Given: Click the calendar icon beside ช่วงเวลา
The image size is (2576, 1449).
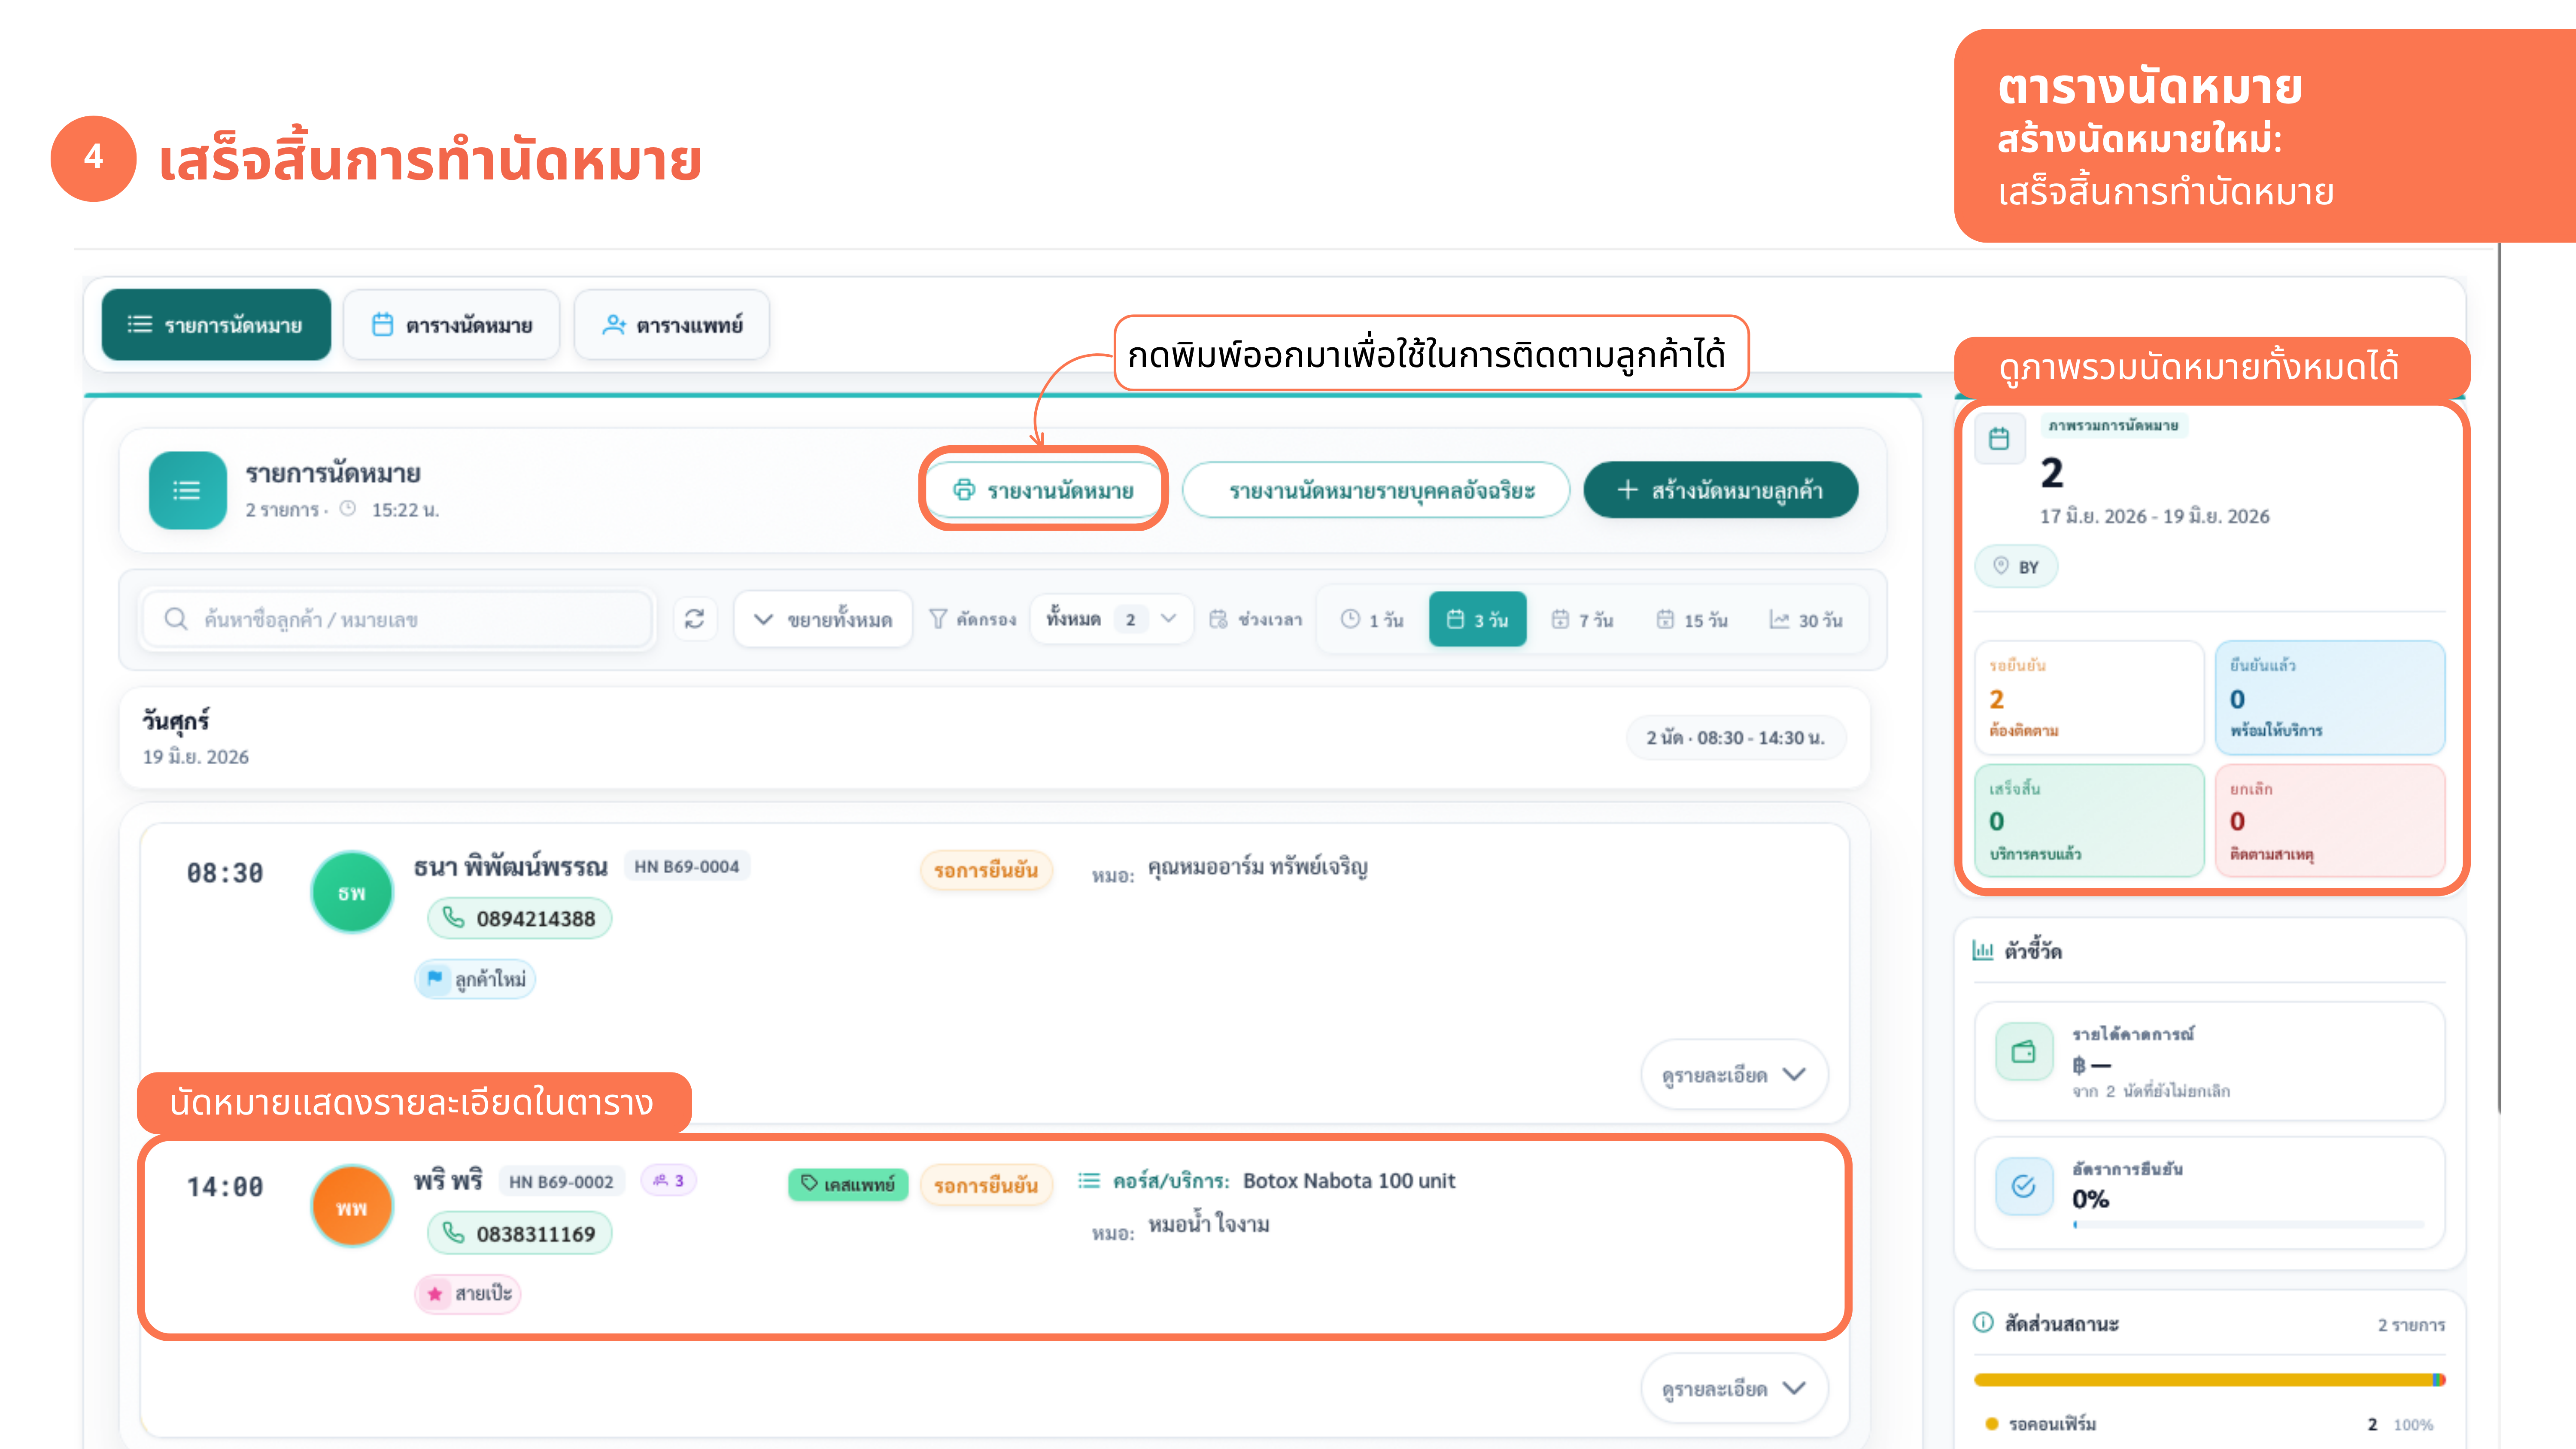Looking at the screenshot, I should (1218, 620).
